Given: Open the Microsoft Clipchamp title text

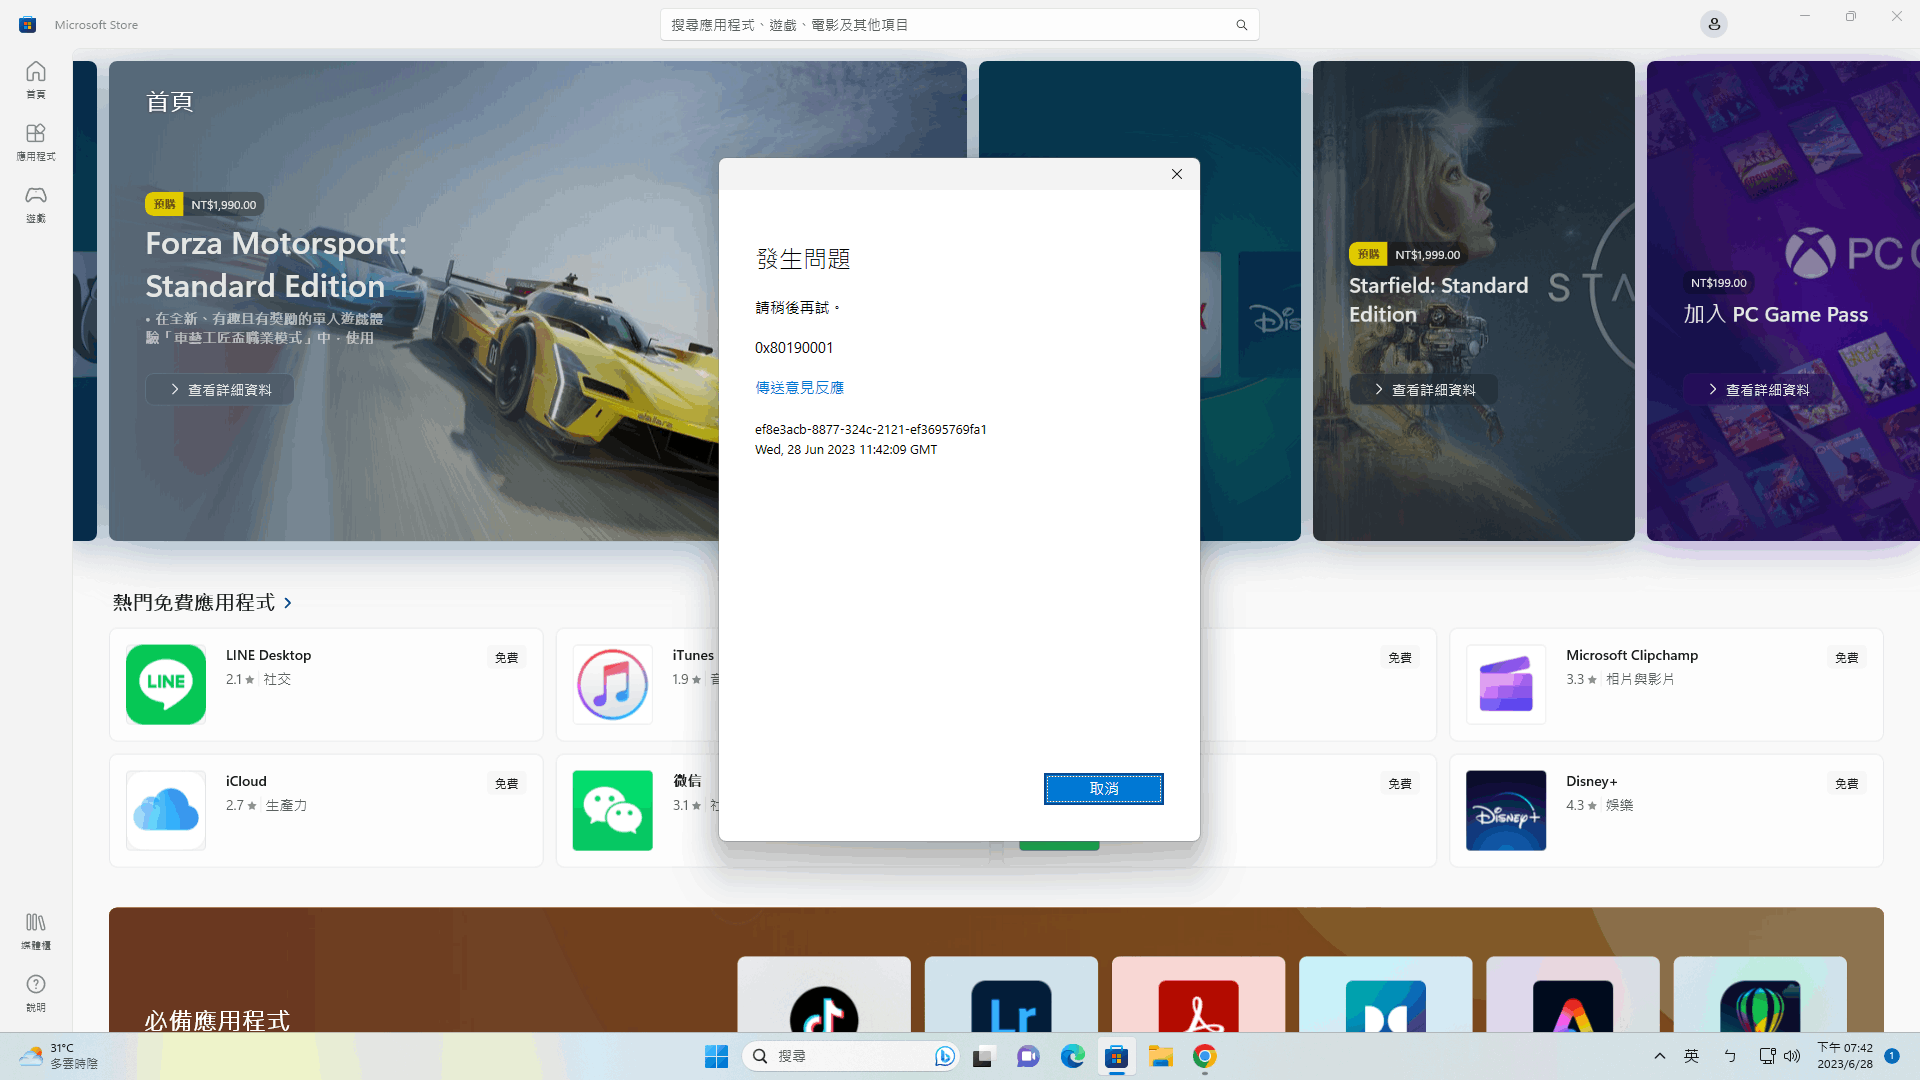Looking at the screenshot, I should (1632, 655).
